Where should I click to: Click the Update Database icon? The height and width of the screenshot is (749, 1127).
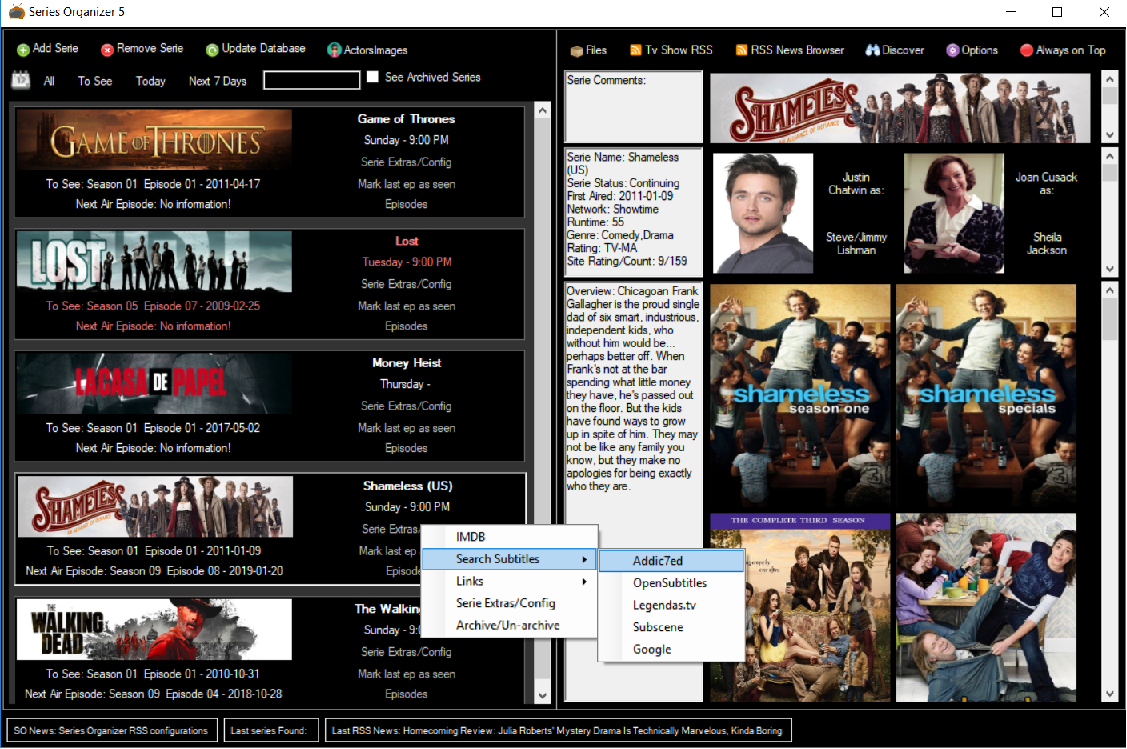212,50
